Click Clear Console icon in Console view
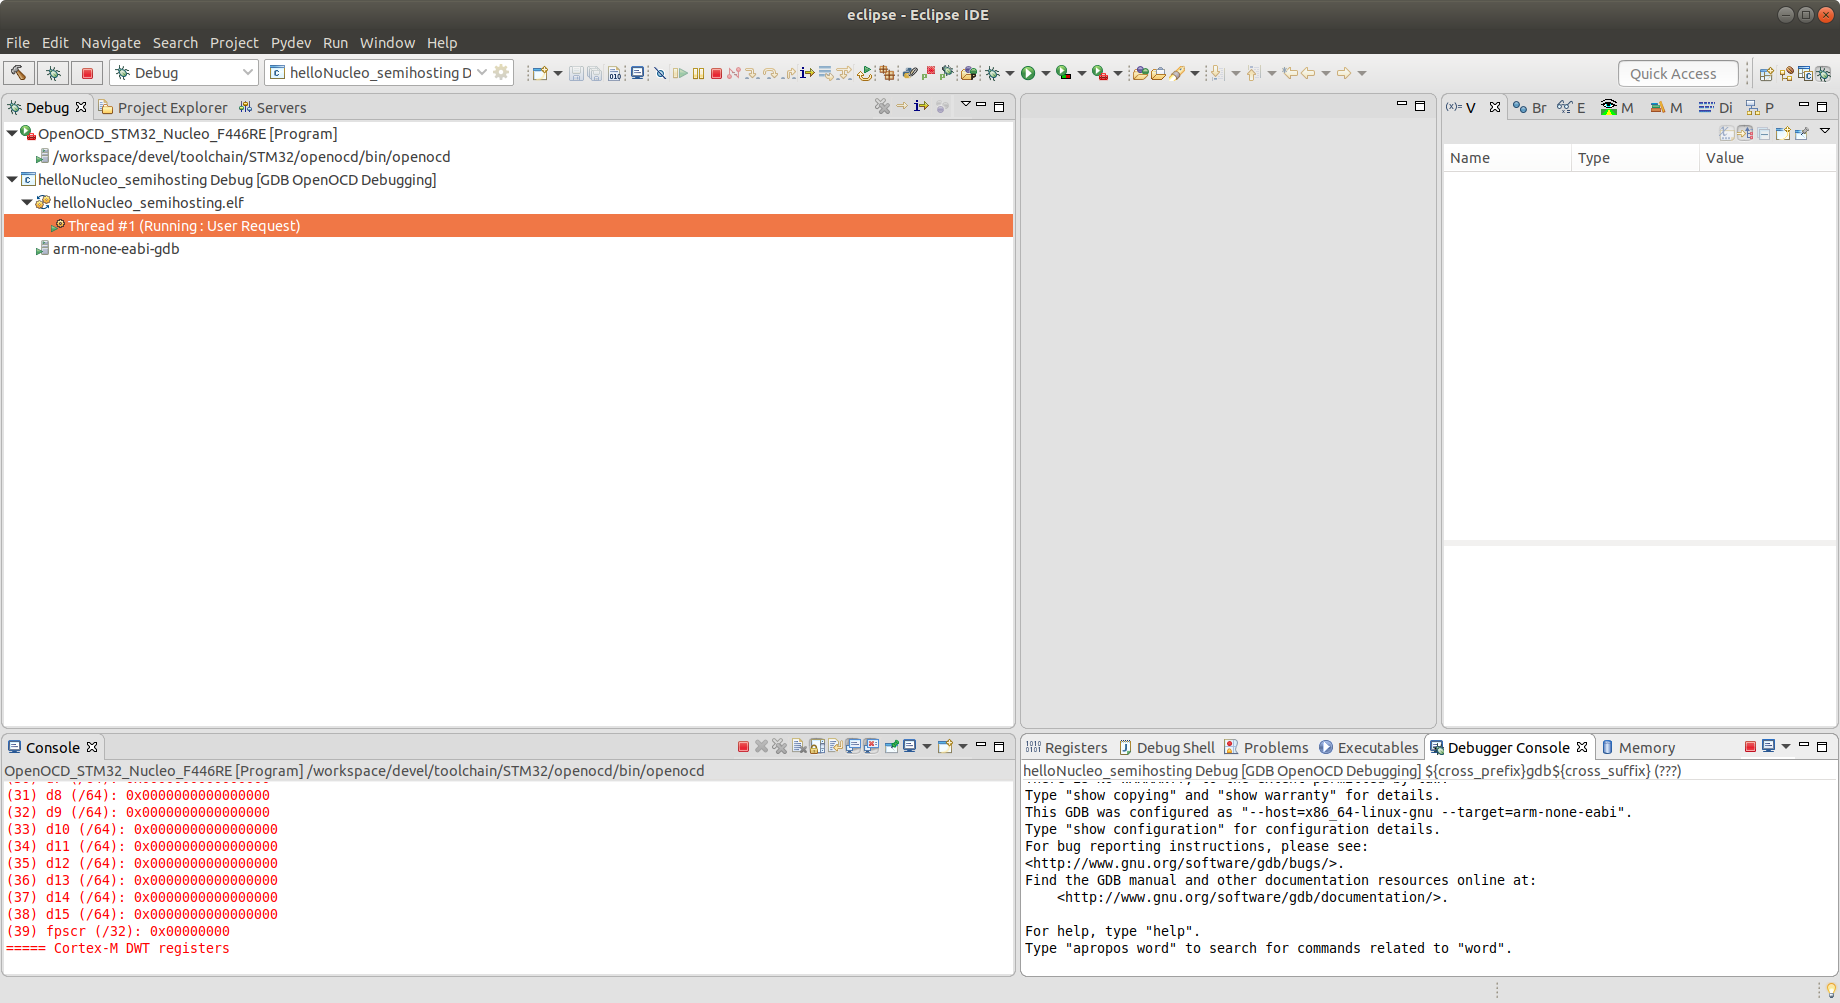Image resolution: width=1840 pixels, height=1003 pixels. coord(799,746)
